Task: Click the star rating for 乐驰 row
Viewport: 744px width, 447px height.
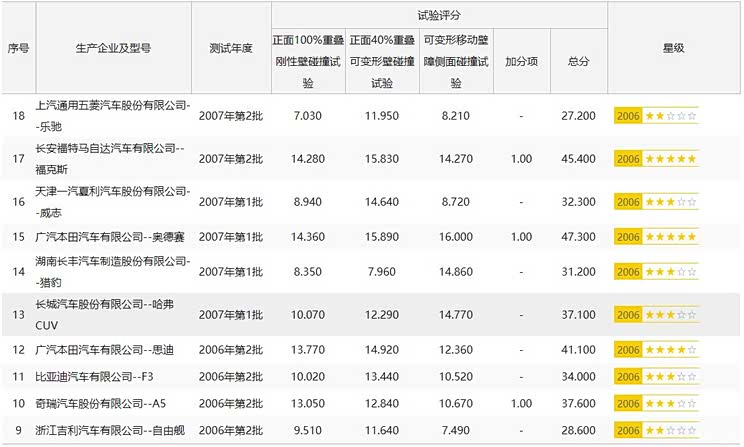Action: point(656,117)
